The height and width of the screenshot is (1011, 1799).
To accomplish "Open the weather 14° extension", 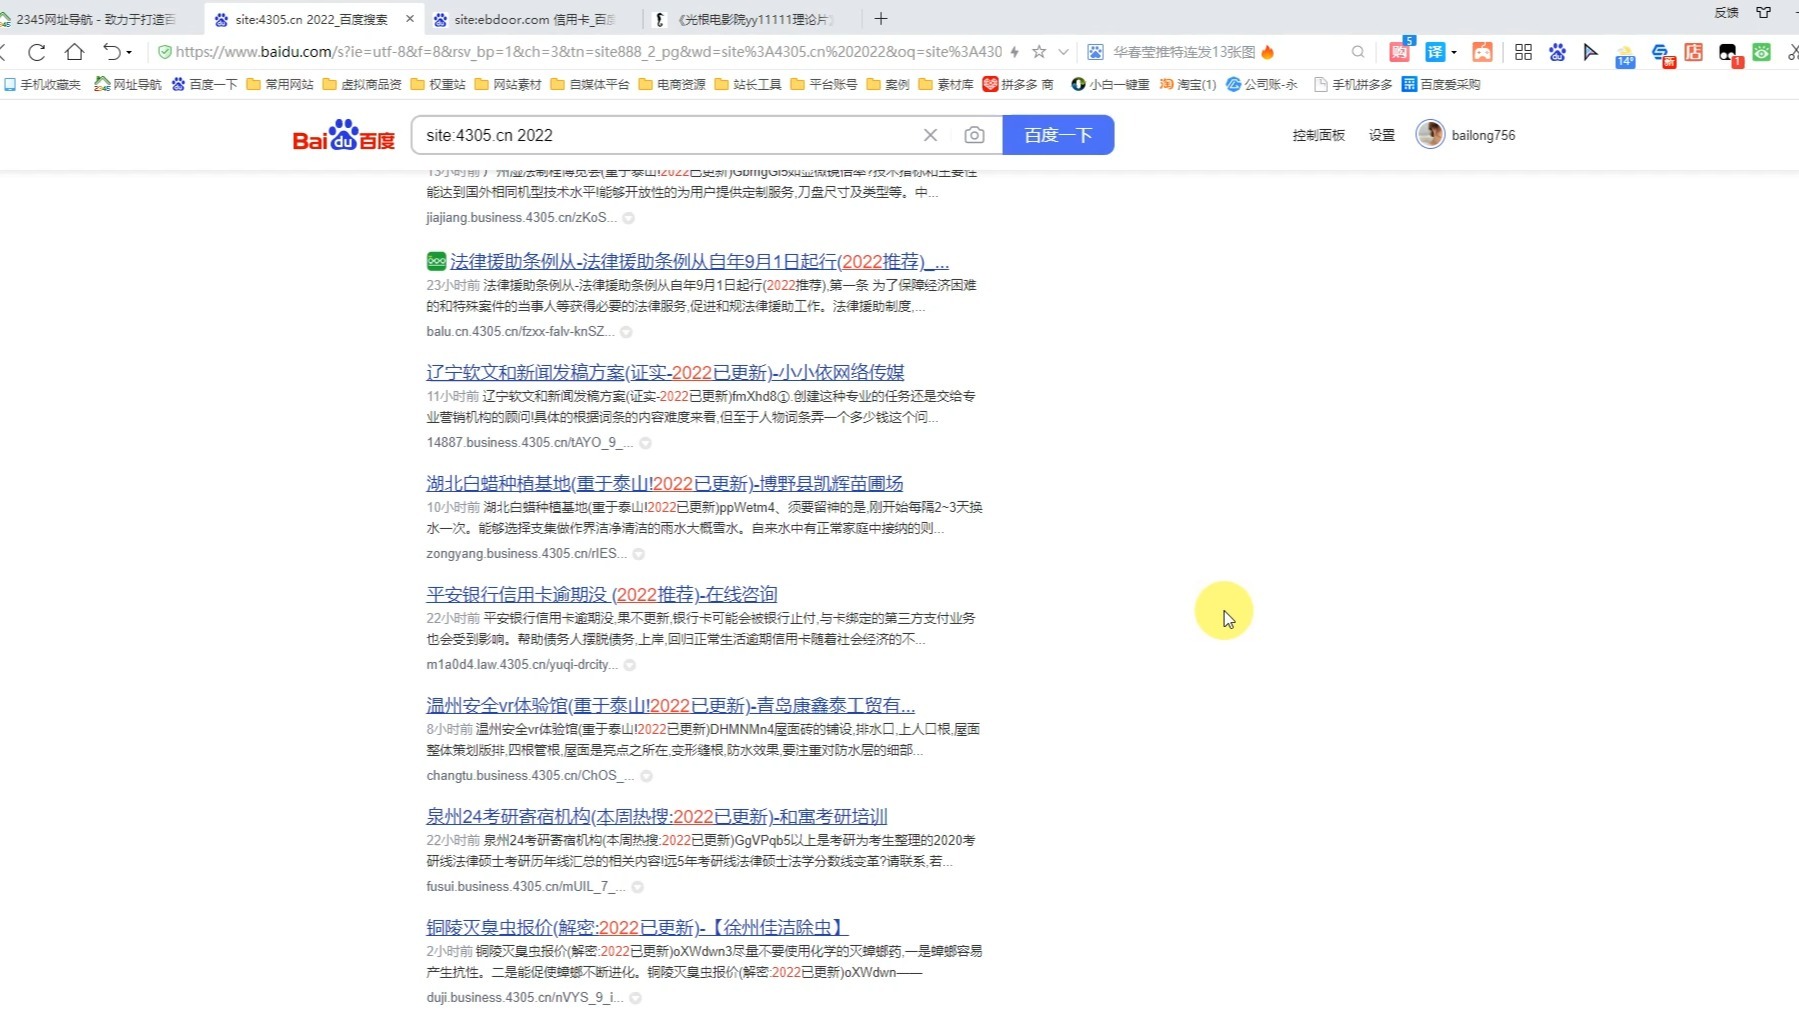I will [1625, 56].
